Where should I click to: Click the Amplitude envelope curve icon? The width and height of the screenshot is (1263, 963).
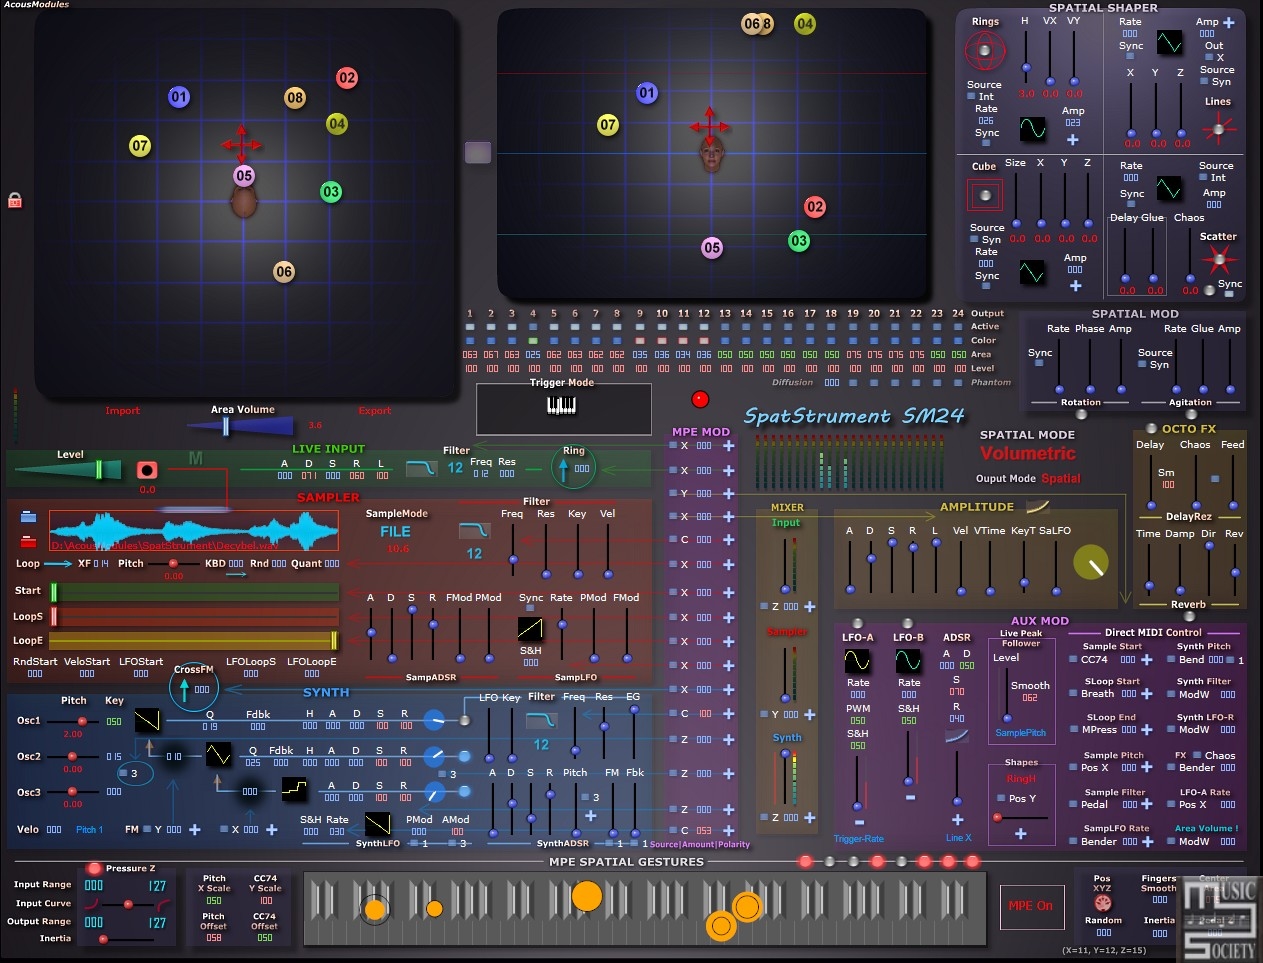point(1038,507)
